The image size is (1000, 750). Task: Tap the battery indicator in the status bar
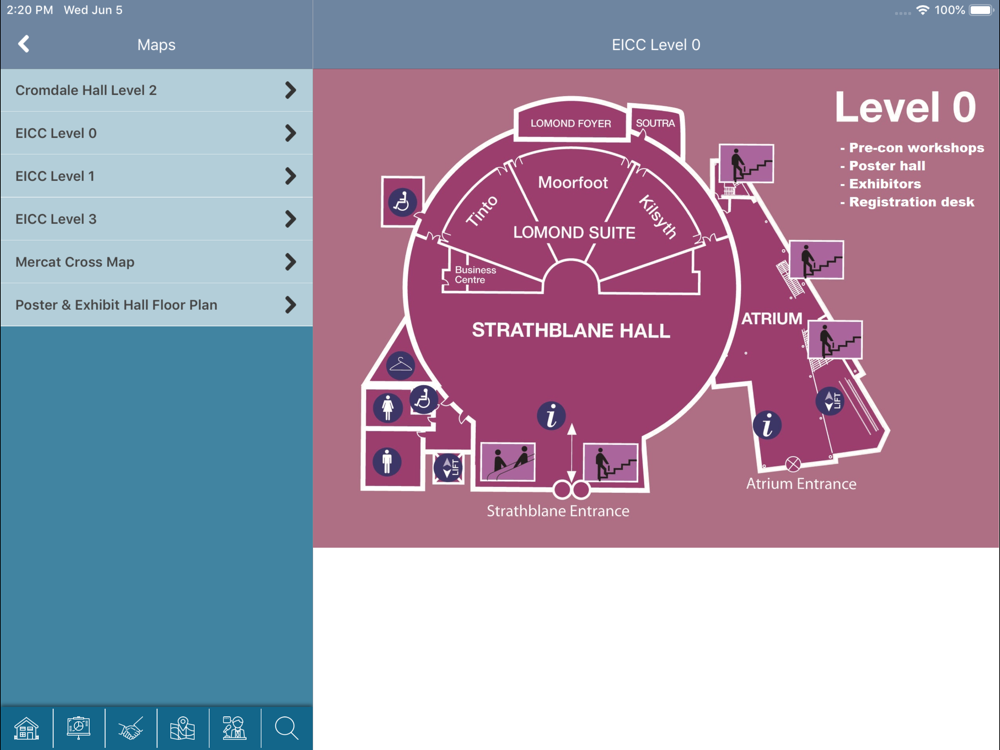[x=981, y=10]
